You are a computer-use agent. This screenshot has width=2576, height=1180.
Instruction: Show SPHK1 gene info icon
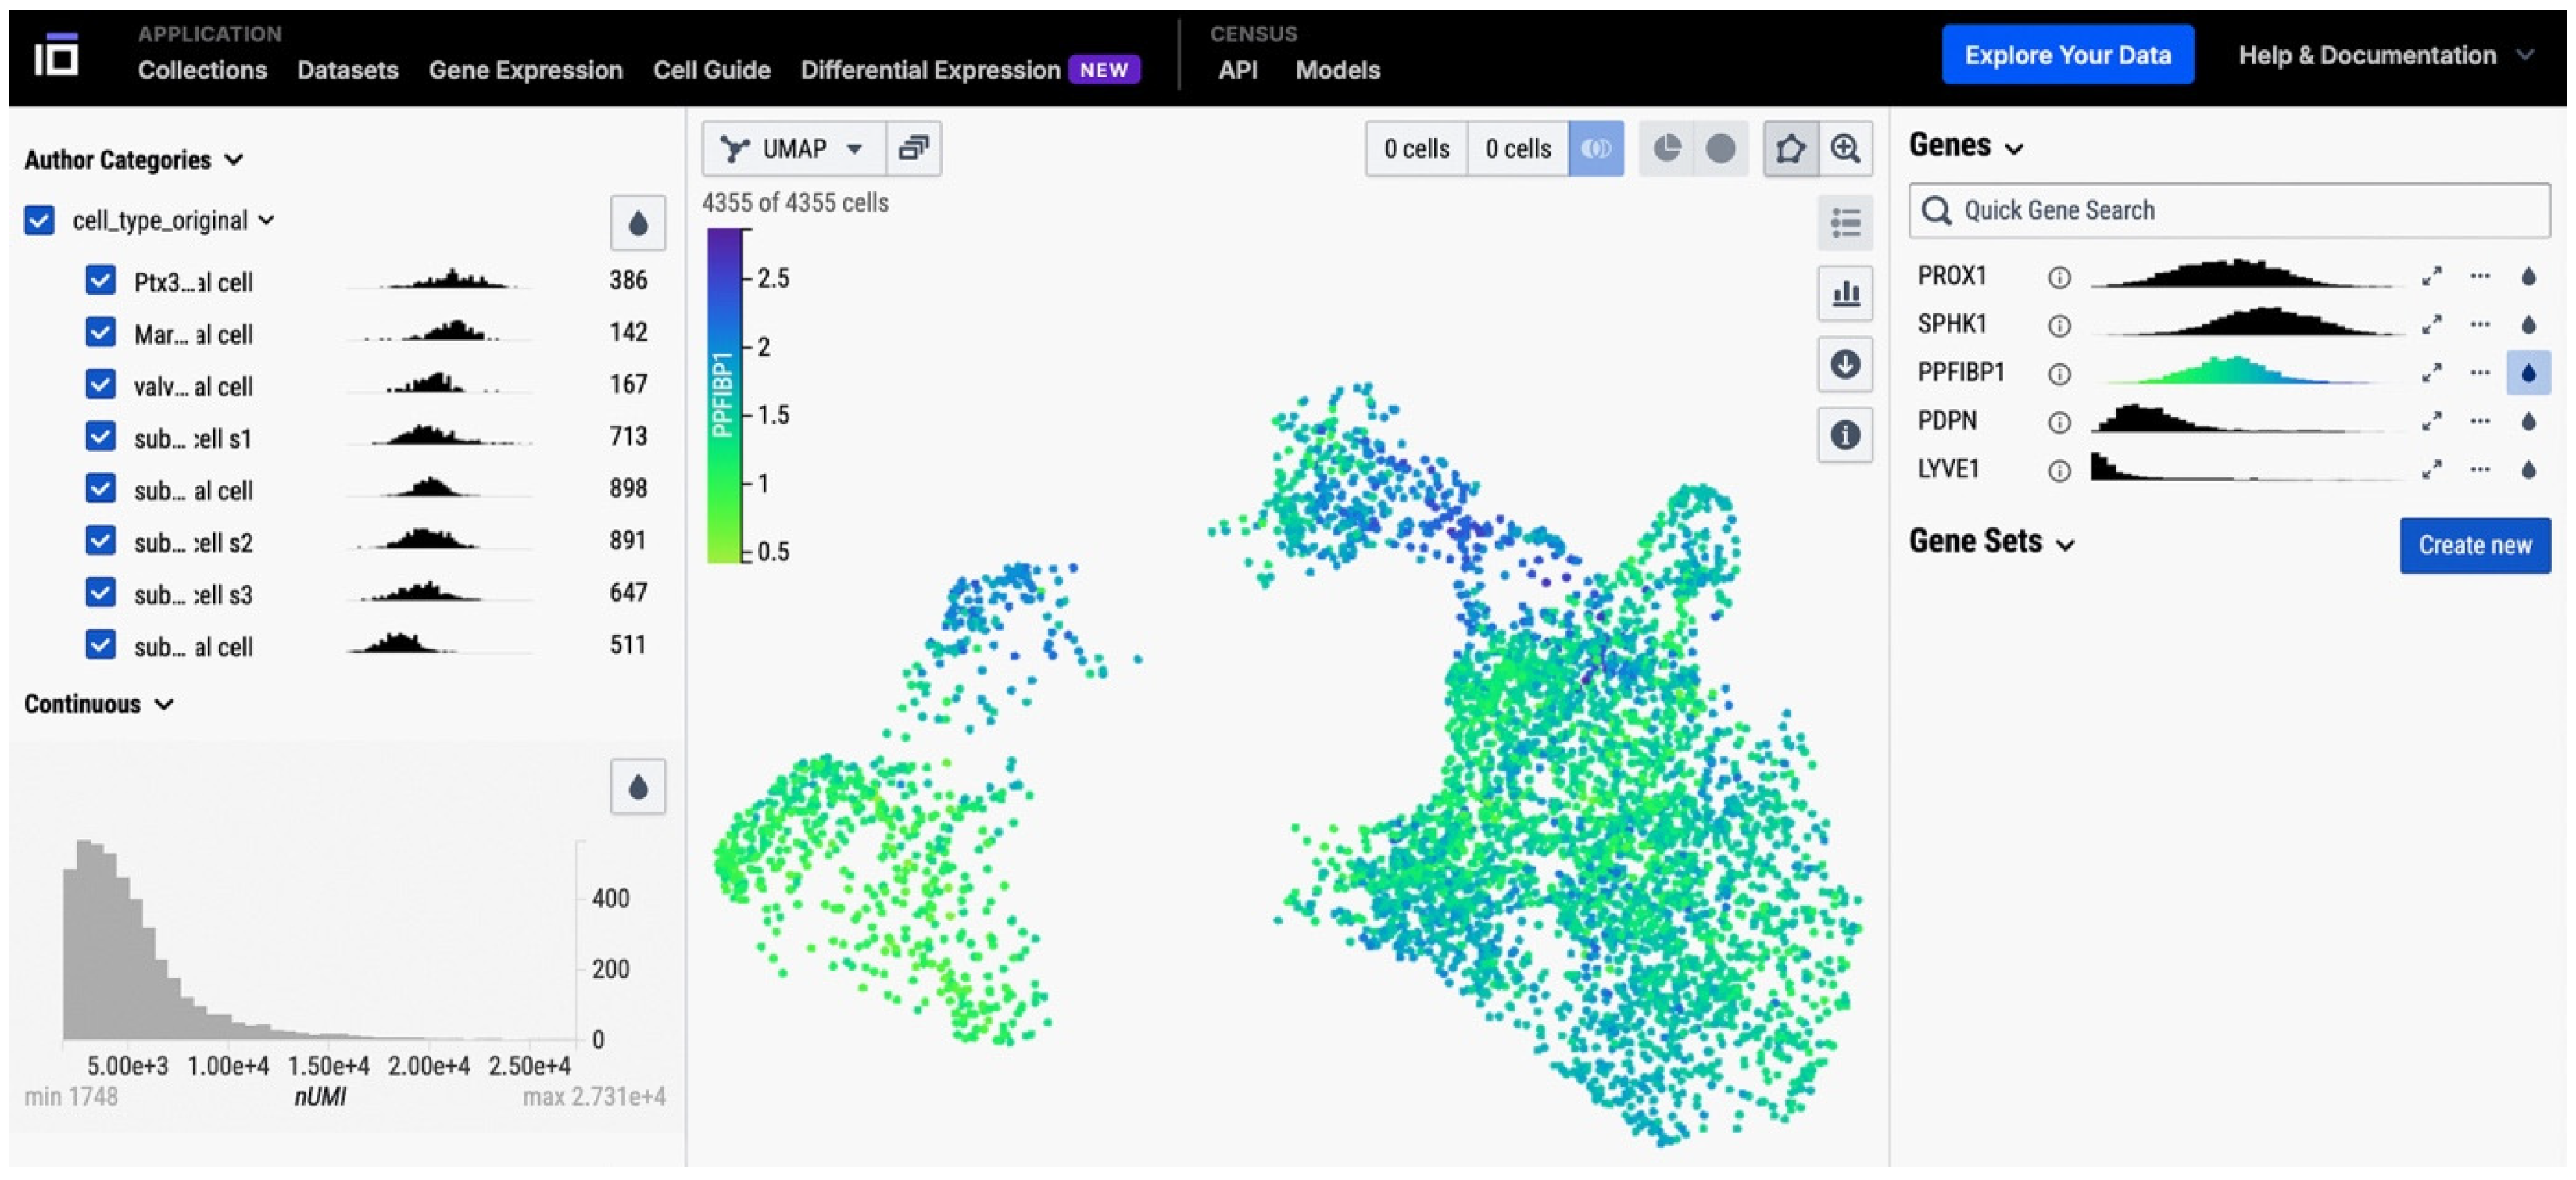click(2058, 325)
